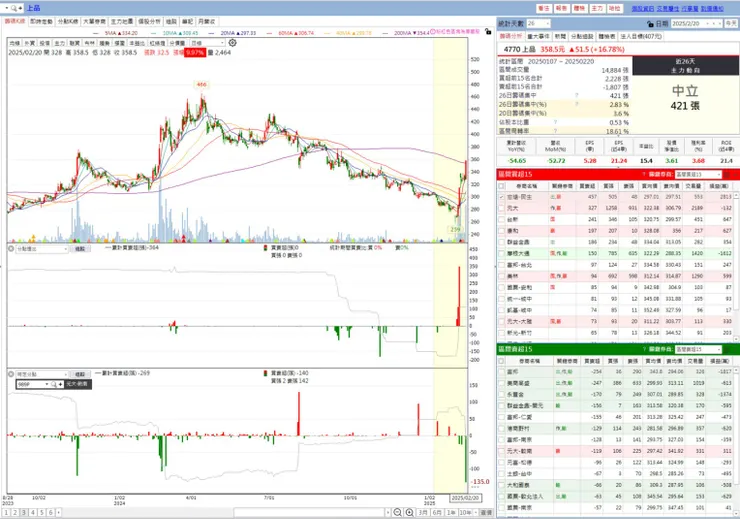Image resolution: width=740 pixels, height=519 pixels.
Task: Click the add icon beside the 989P box
Action: [x=60, y=385]
